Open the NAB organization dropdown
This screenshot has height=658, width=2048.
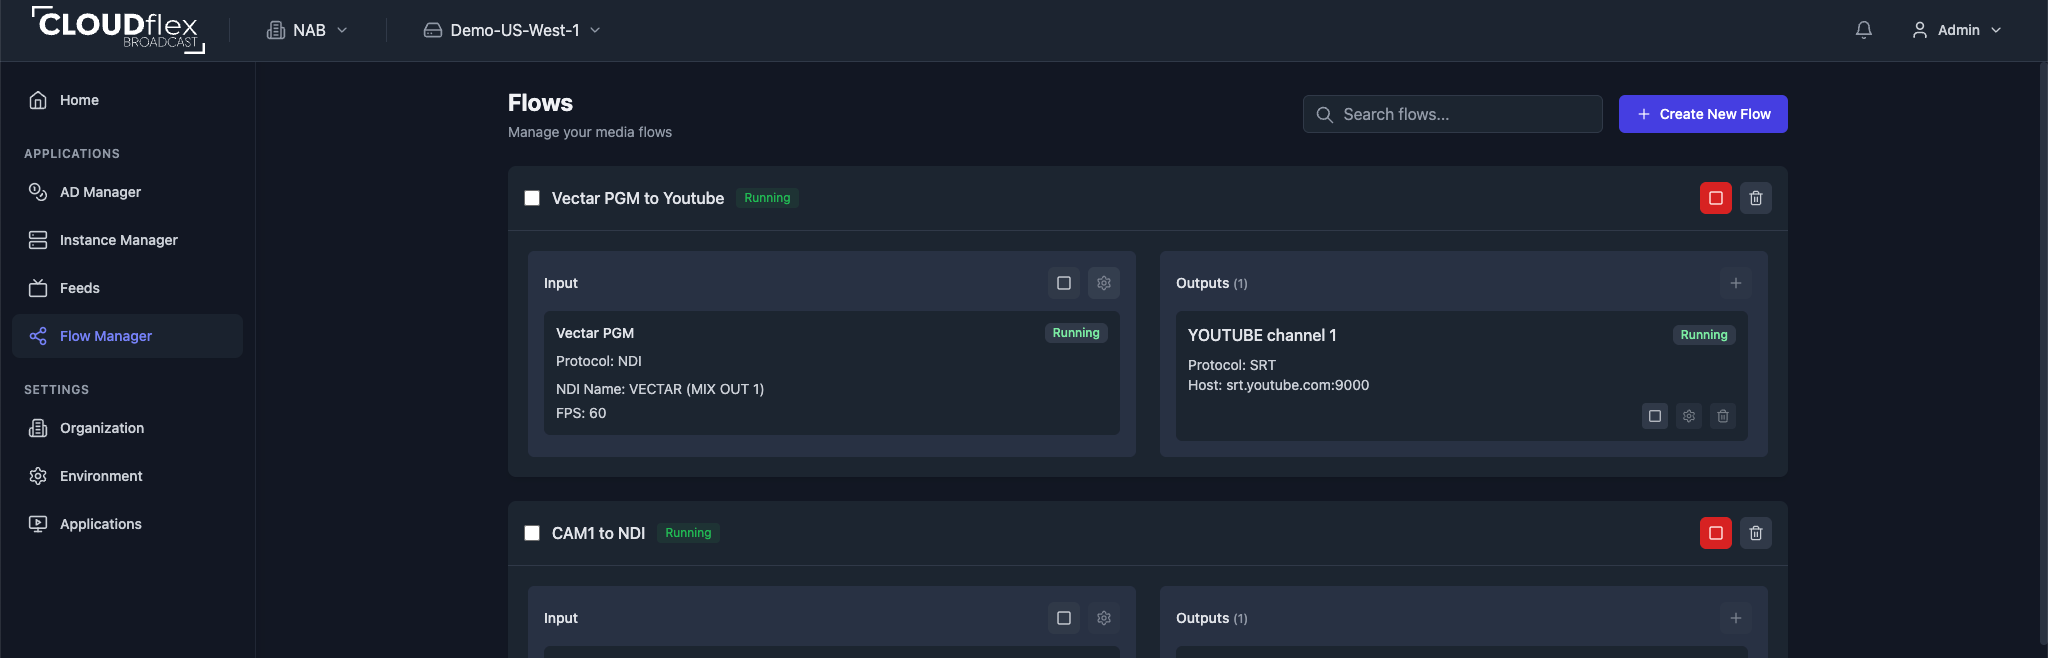(307, 30)
